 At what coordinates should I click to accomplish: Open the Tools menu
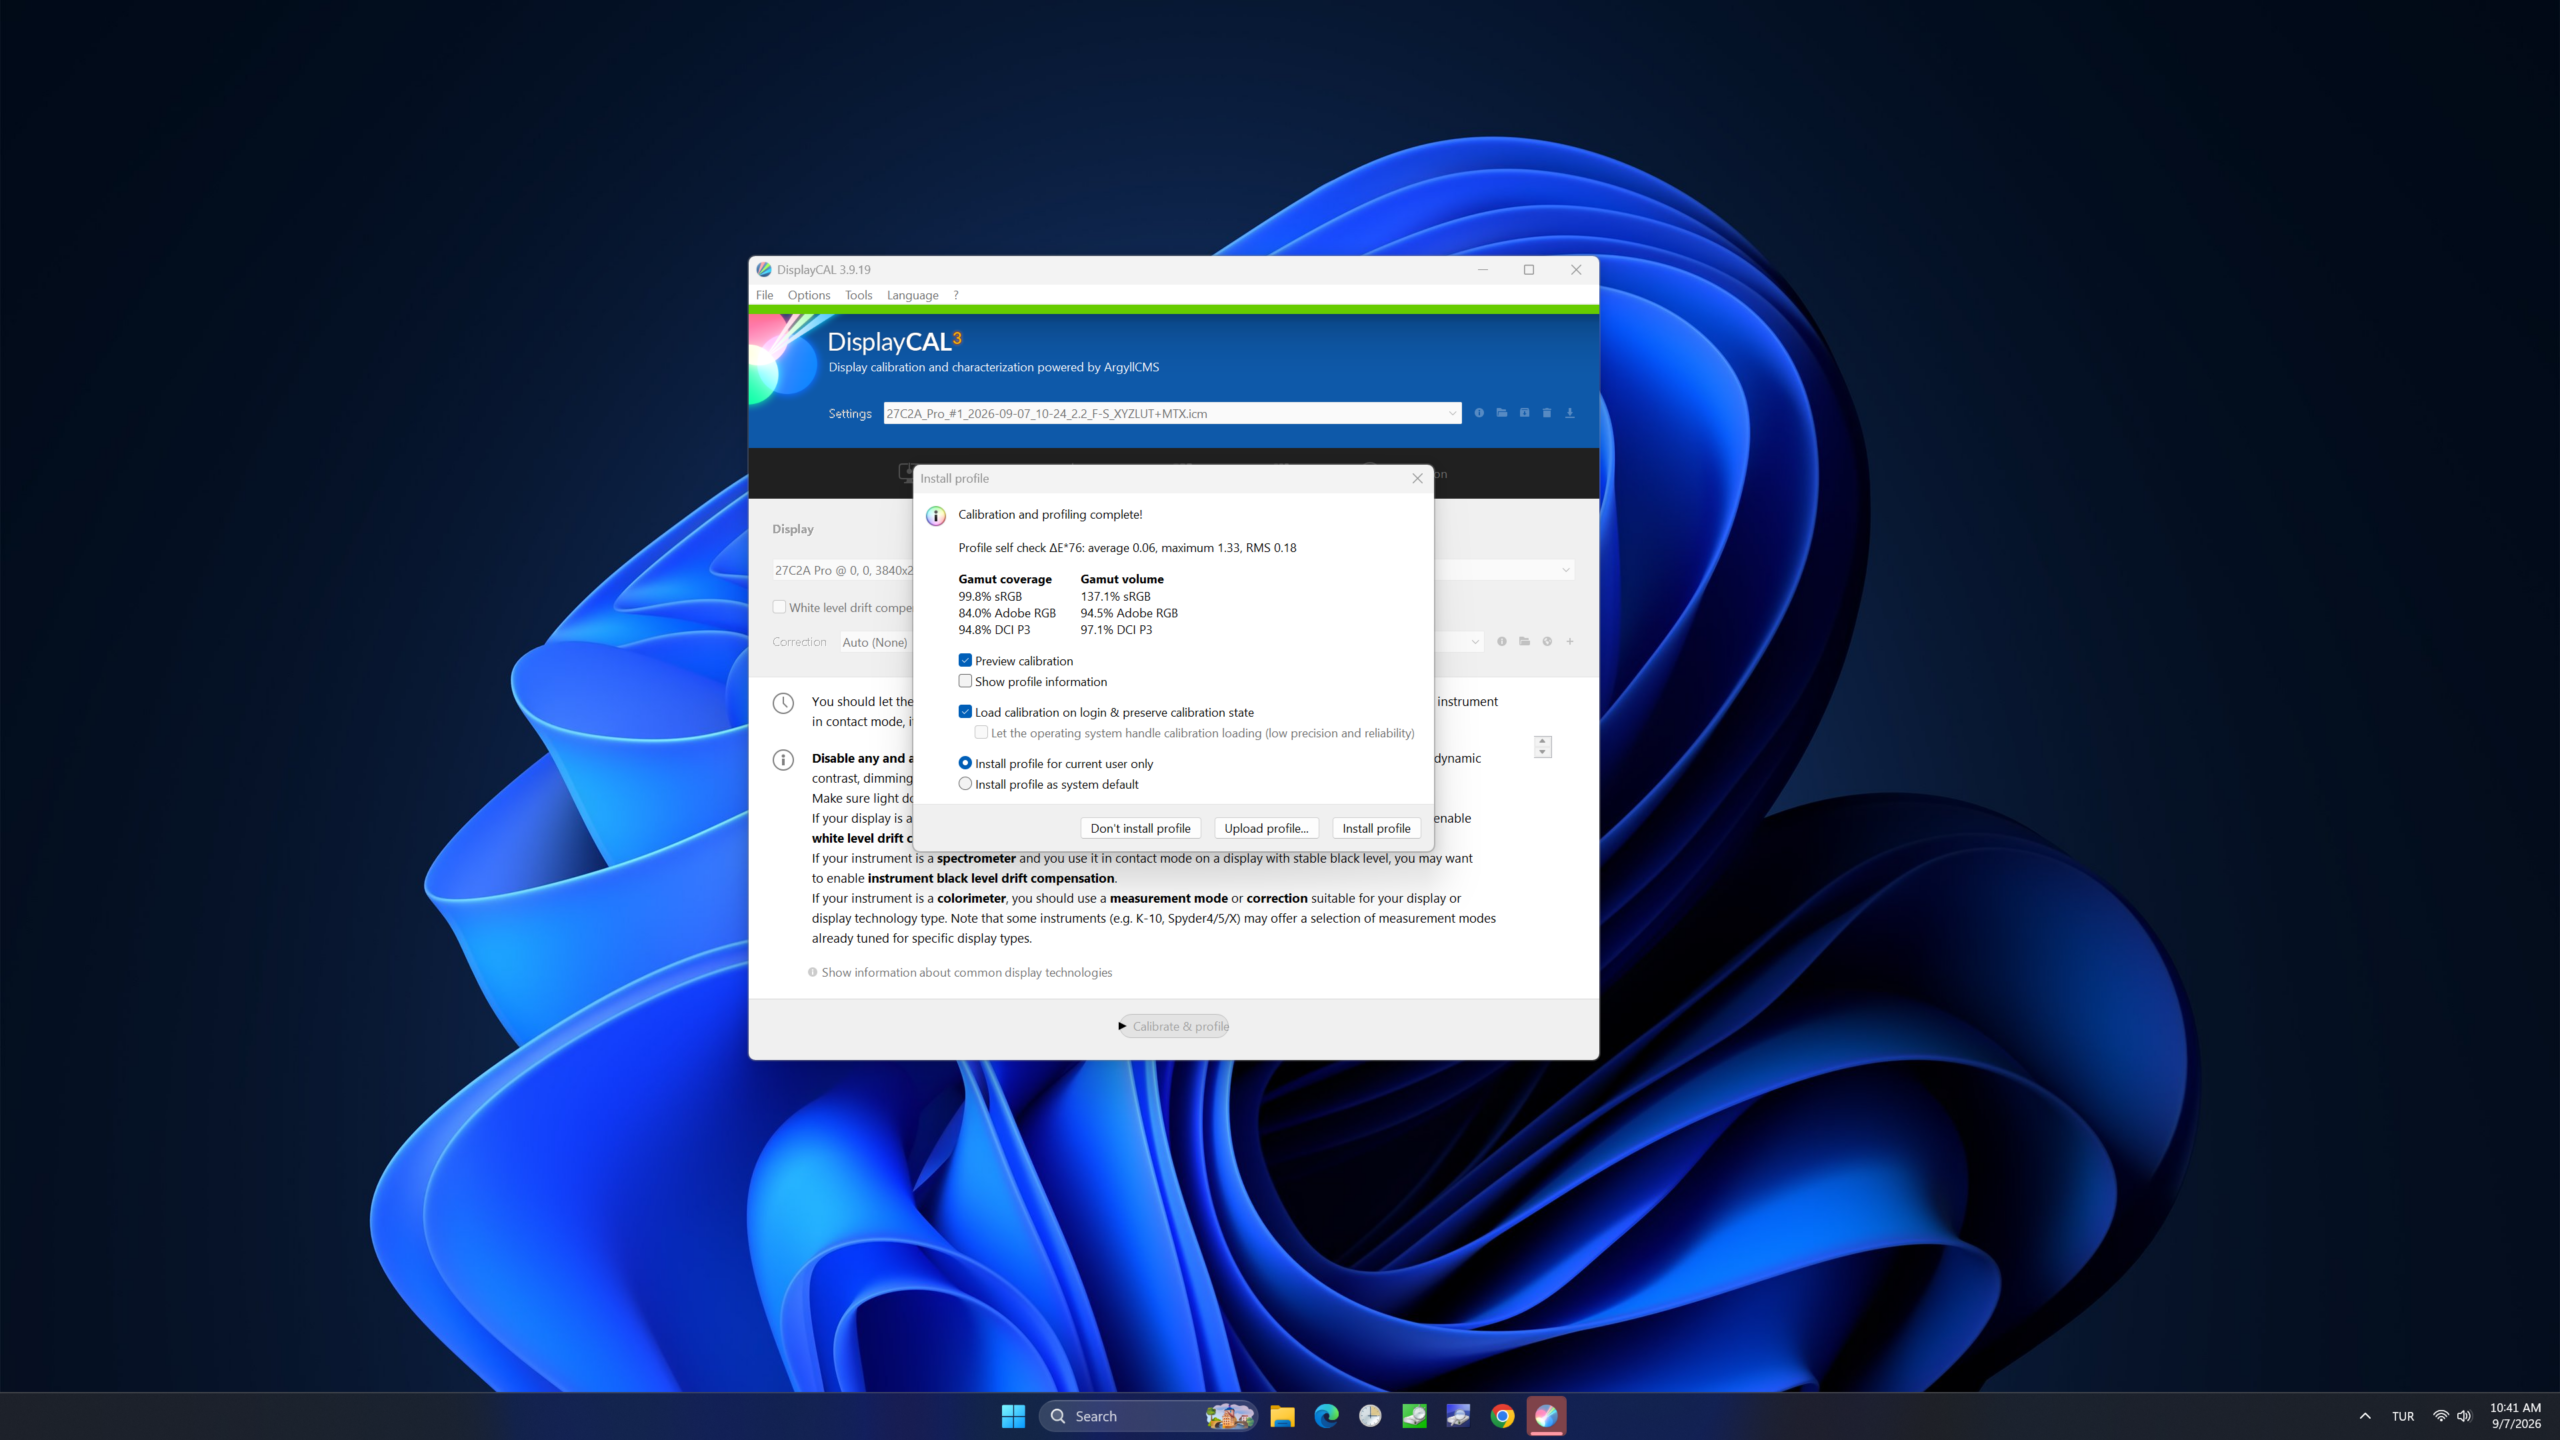click(x=858, y=295)
